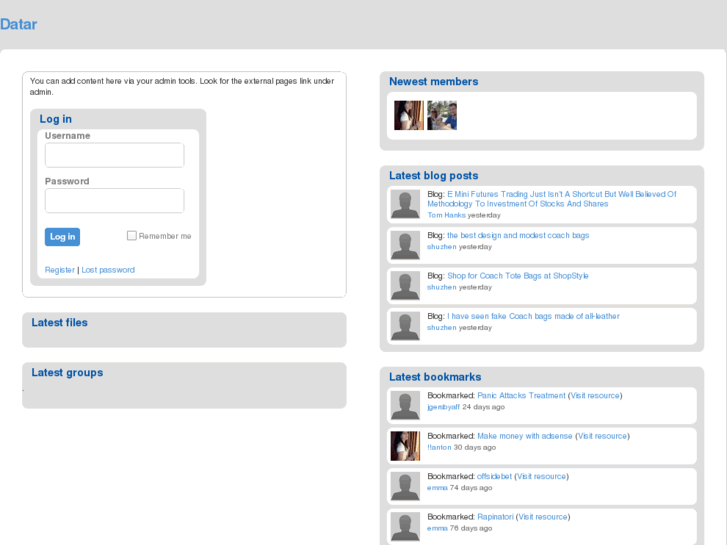Click avatar icon beside Rapinatori bookmark
Screen dimensions: 727x545
click(x=405, y=526)
